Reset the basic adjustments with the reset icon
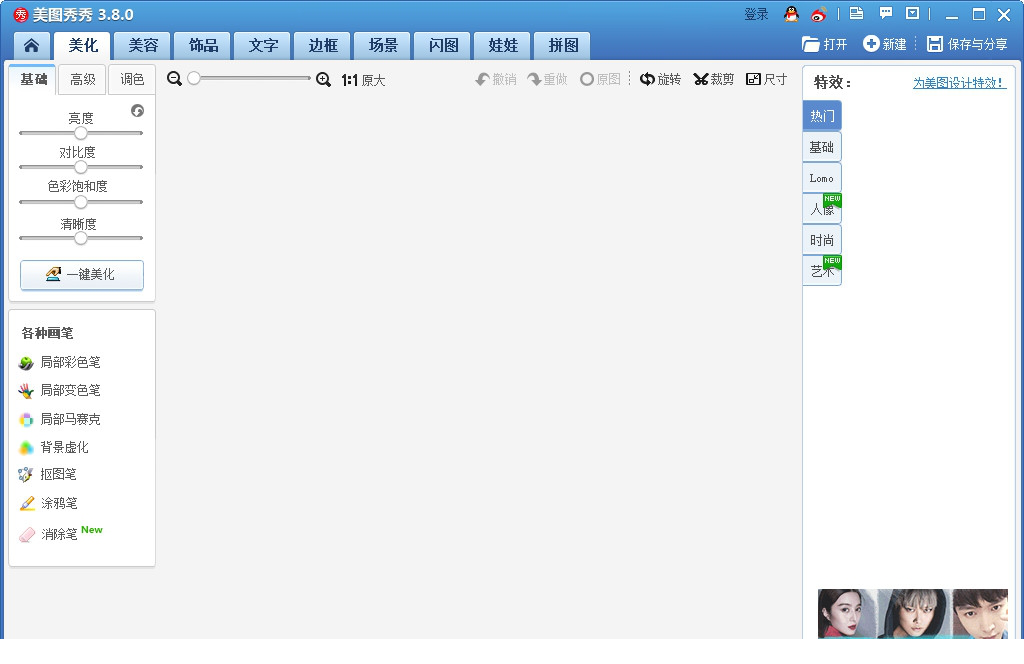1024x664 pixels. pos(137,110)
